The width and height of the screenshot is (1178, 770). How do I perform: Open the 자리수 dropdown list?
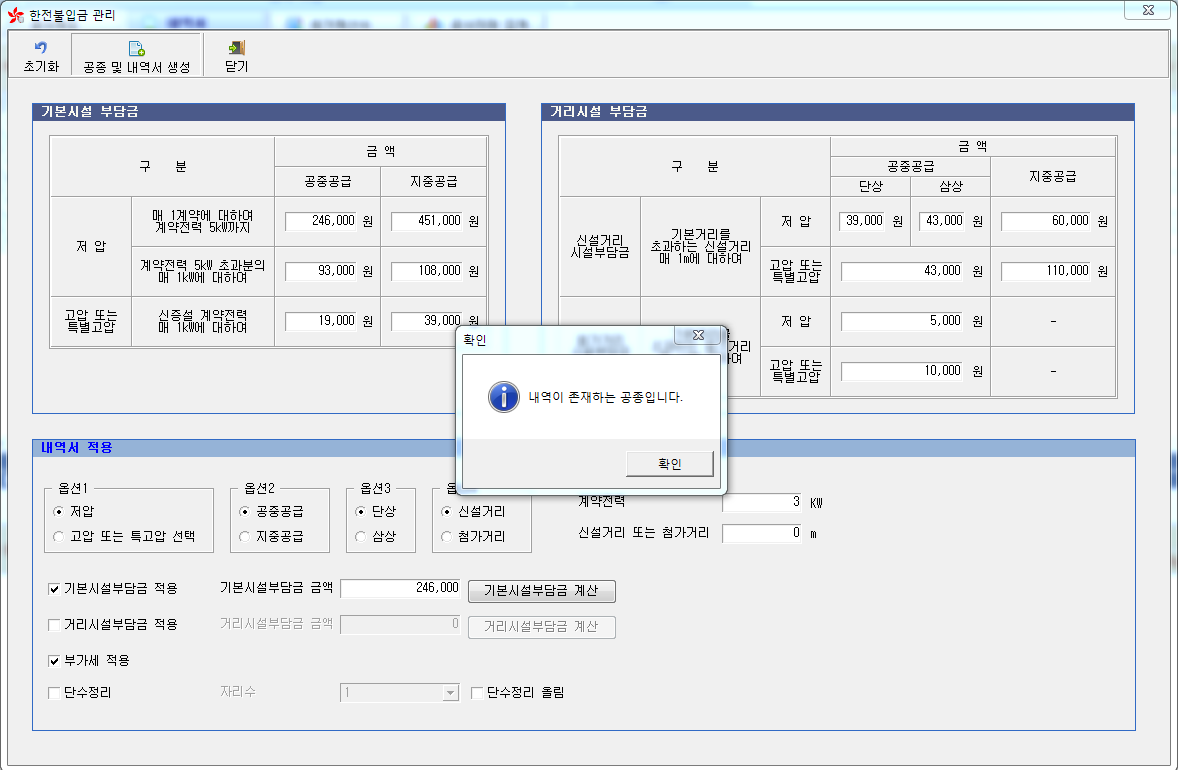tap(450, 692)
